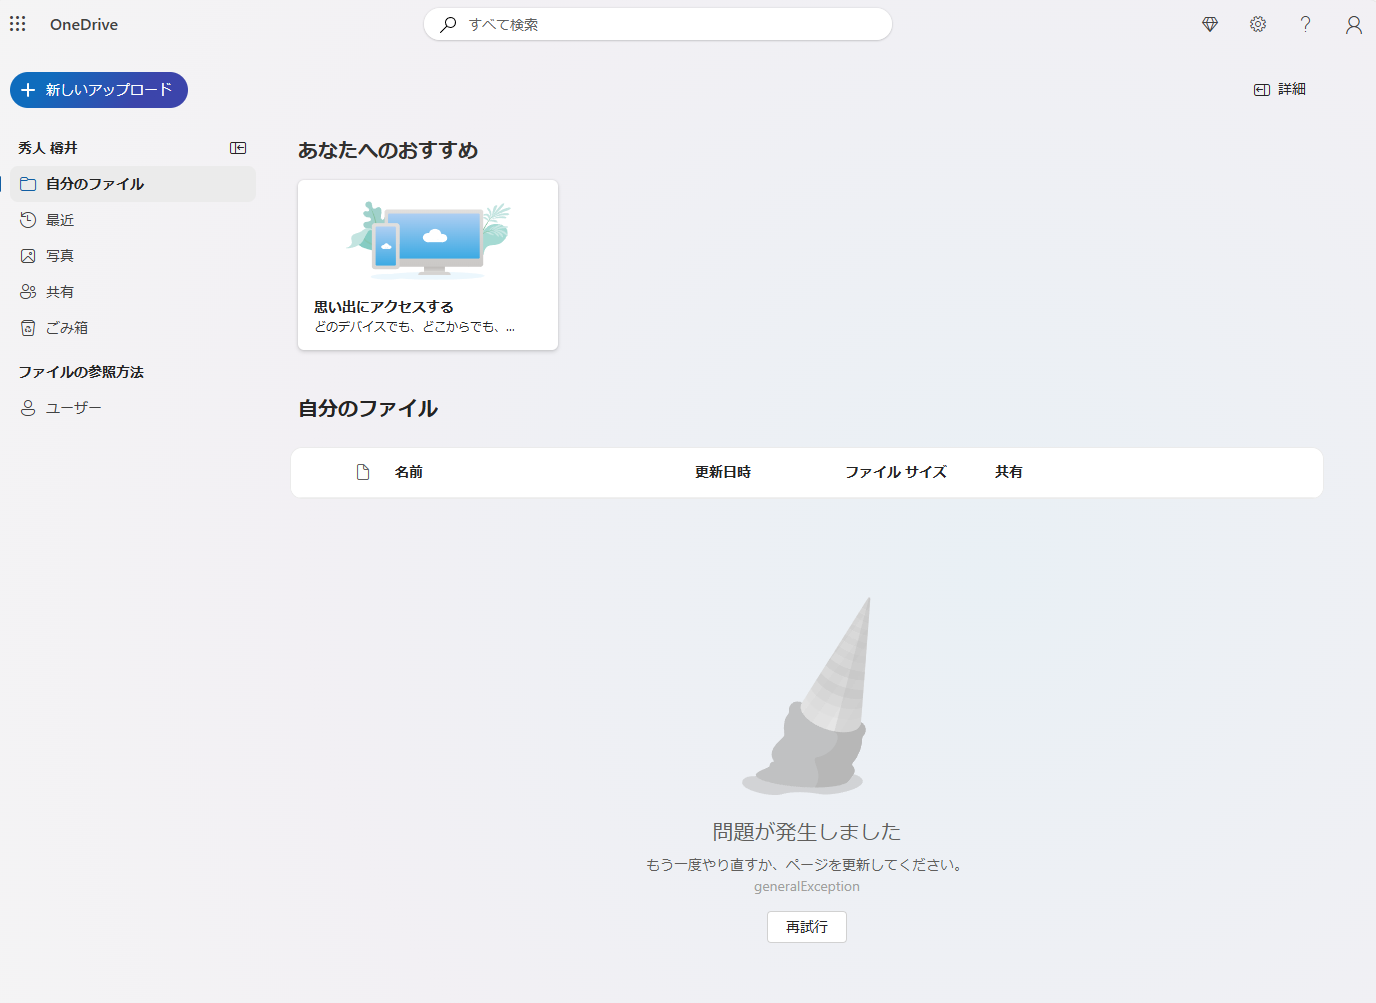The width and height of the screenshot is (1376, 1003).
Task: Collapse the left navigation pane
Action: (238, 147)
